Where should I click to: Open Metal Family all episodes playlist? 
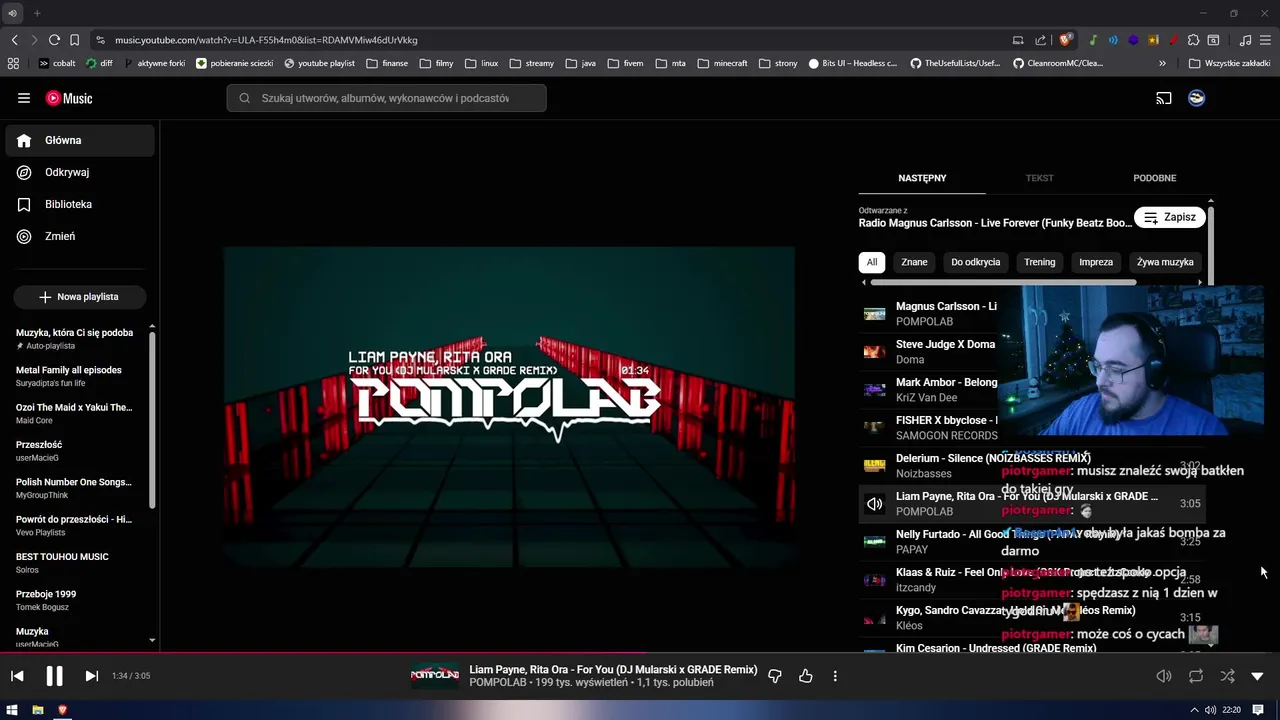(x=75, y=376)
